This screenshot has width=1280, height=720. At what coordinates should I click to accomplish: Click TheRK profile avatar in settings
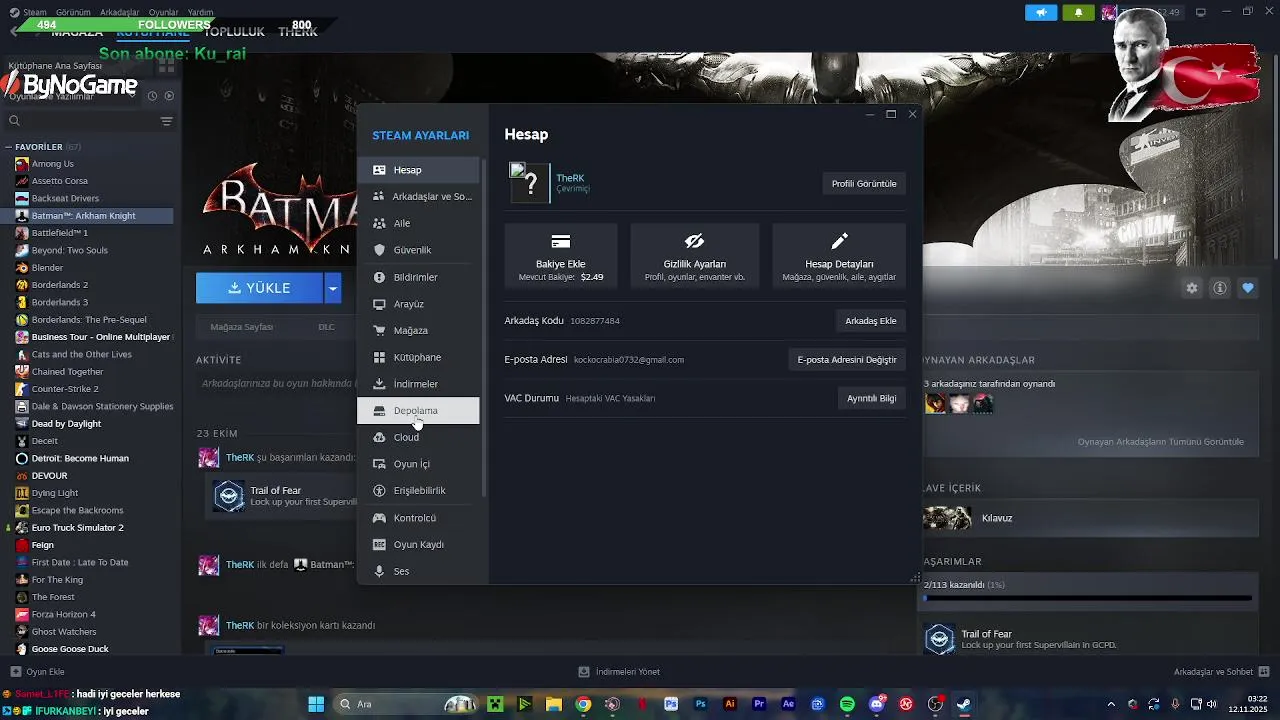click(530, 183)
